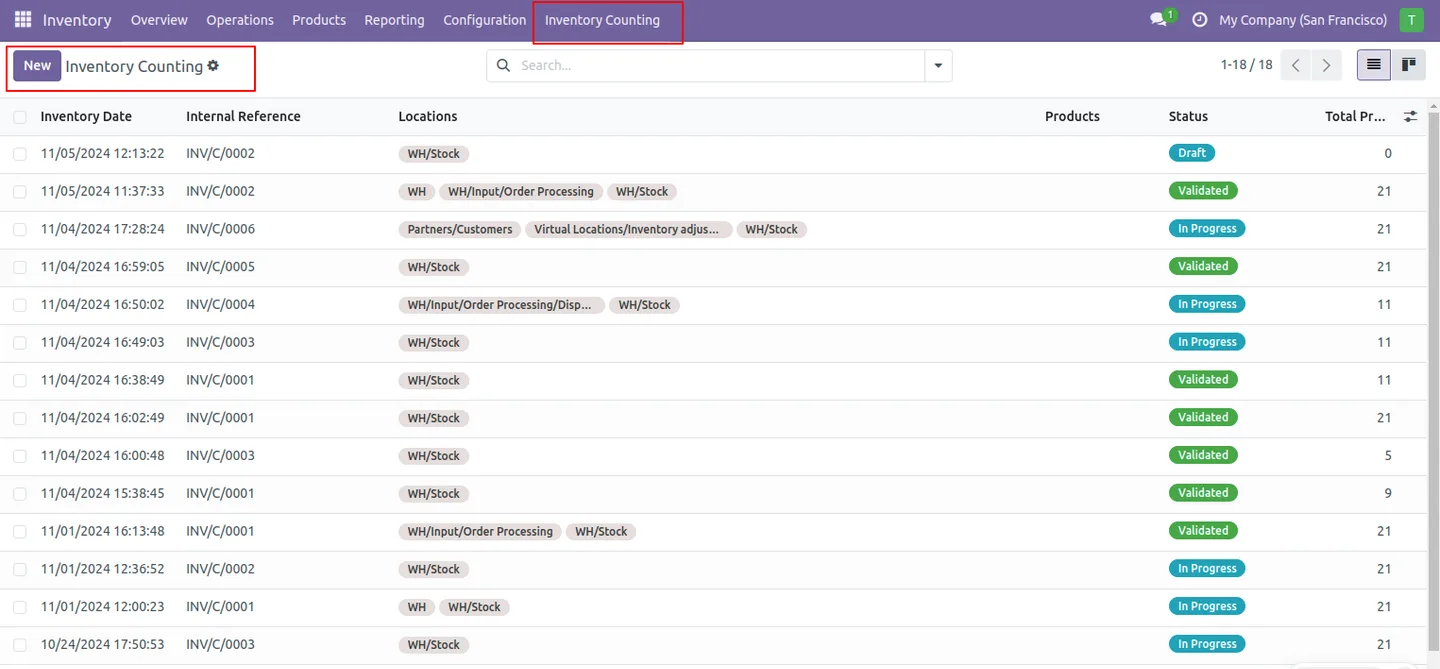This screenshot has width=1440, height=669.
Task: Click Virtual Locations/Inventory adjus... tag
Action: (628, 230)
